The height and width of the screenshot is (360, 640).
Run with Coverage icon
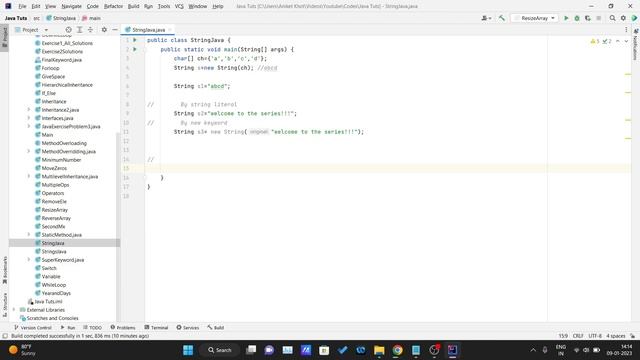[588, 18]
